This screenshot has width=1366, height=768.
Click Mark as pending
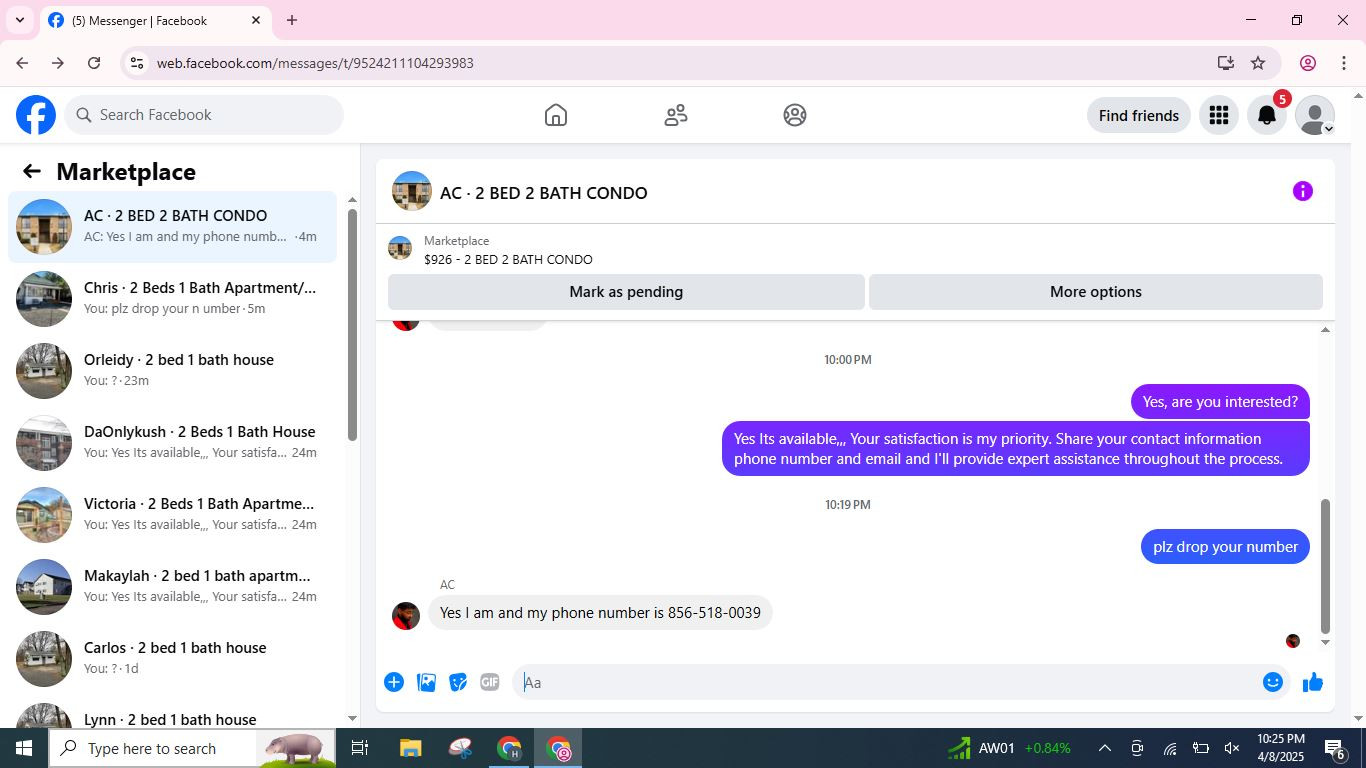pyautogui.click(x=626, y=292)
